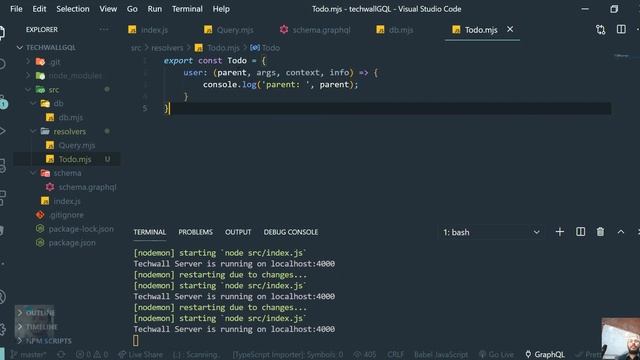Open the File menu
The width and height of the screenshot is (640, 360).
click(16, 9)
